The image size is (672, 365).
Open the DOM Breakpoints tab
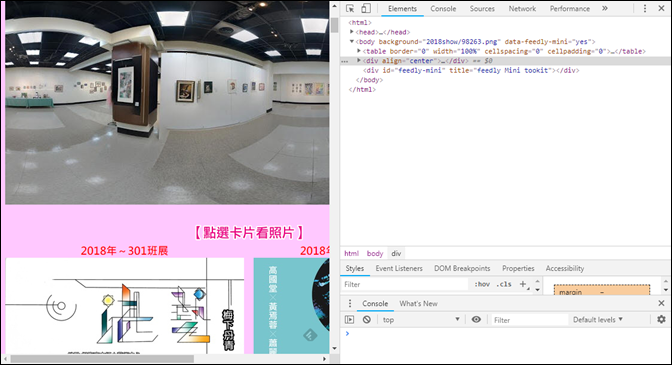pyautogui.click(x=462, y=268)
